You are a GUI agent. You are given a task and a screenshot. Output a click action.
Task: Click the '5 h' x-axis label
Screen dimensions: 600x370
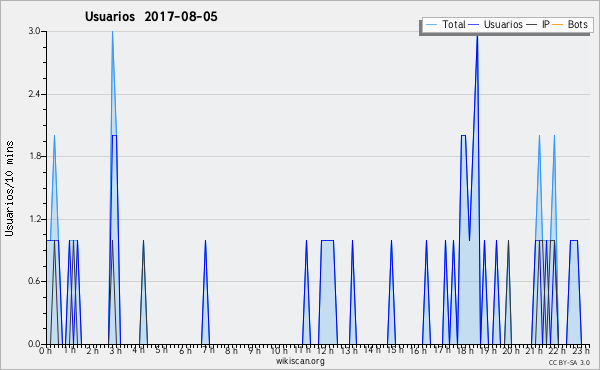(x=161, y=350)
